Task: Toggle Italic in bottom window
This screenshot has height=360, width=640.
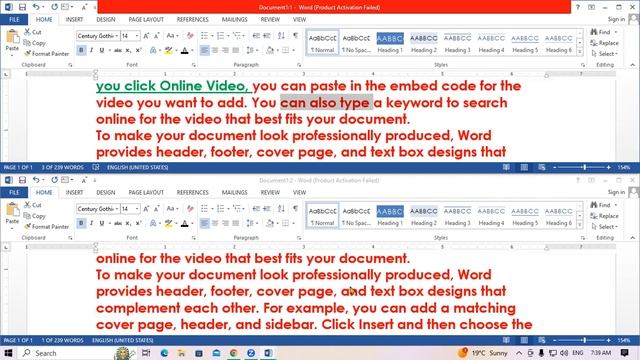Action: click(x=91, y=223)
